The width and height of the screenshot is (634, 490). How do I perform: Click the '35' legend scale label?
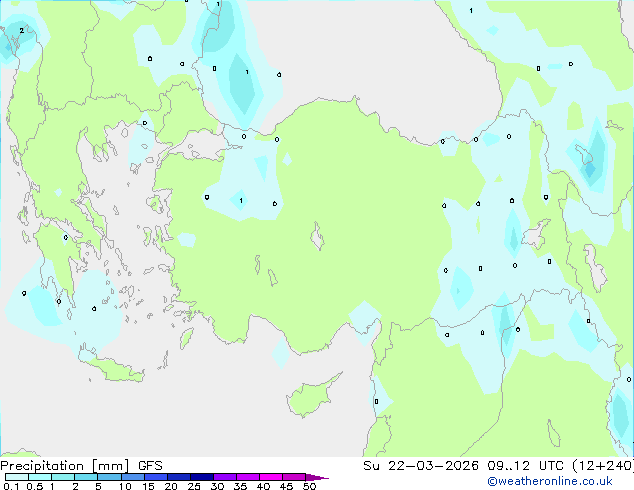click(240, 486)
